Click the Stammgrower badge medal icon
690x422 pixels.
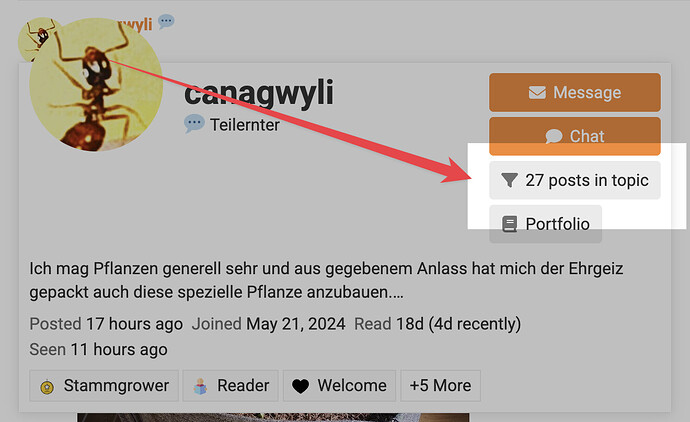pos(47,386)
